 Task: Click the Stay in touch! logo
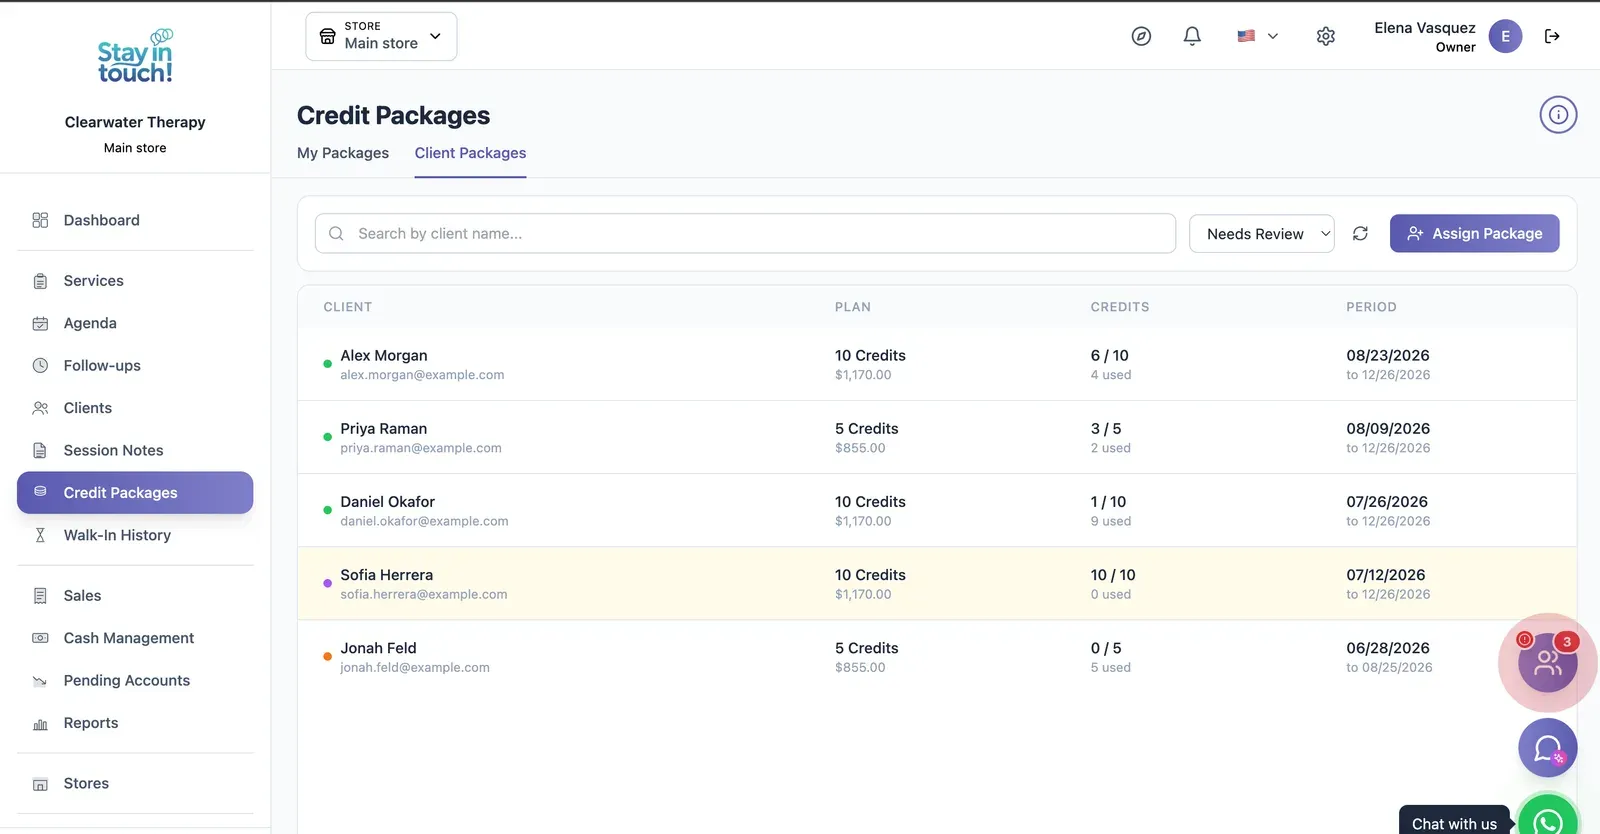tap(135, 57)
